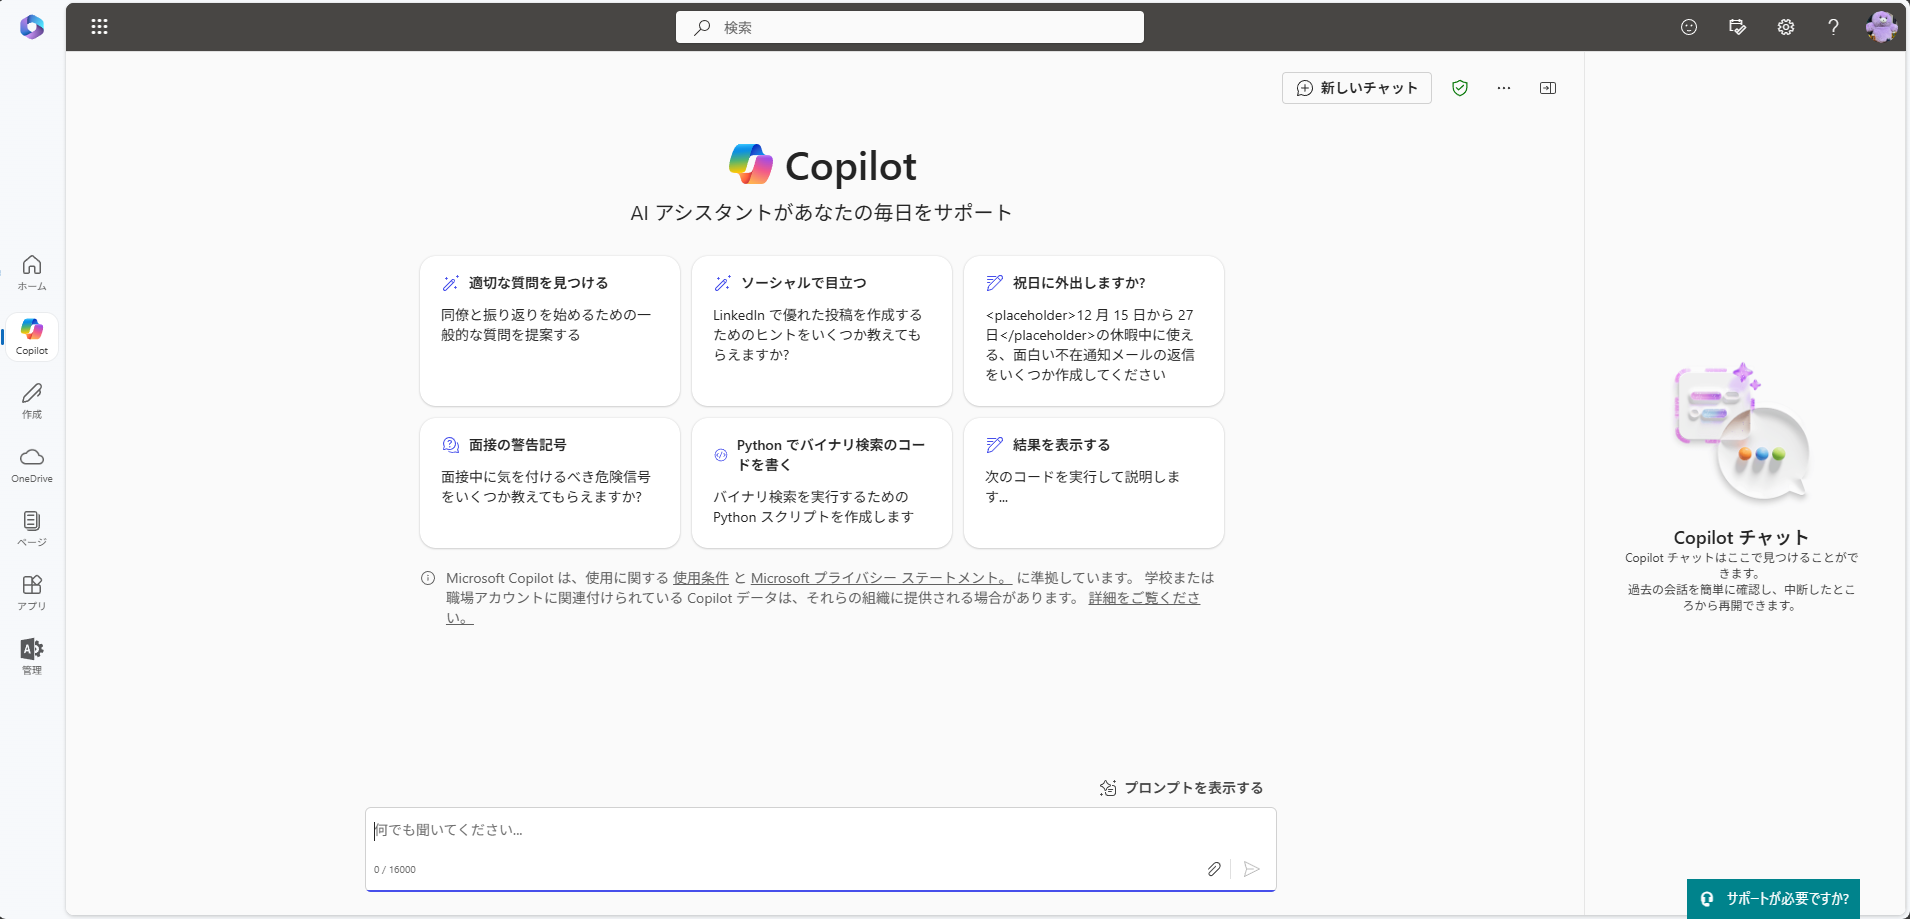The width and height of the screenshot is (1910, 919).
Task: Click プロンプトを表示する
Action: (1181, 788)
